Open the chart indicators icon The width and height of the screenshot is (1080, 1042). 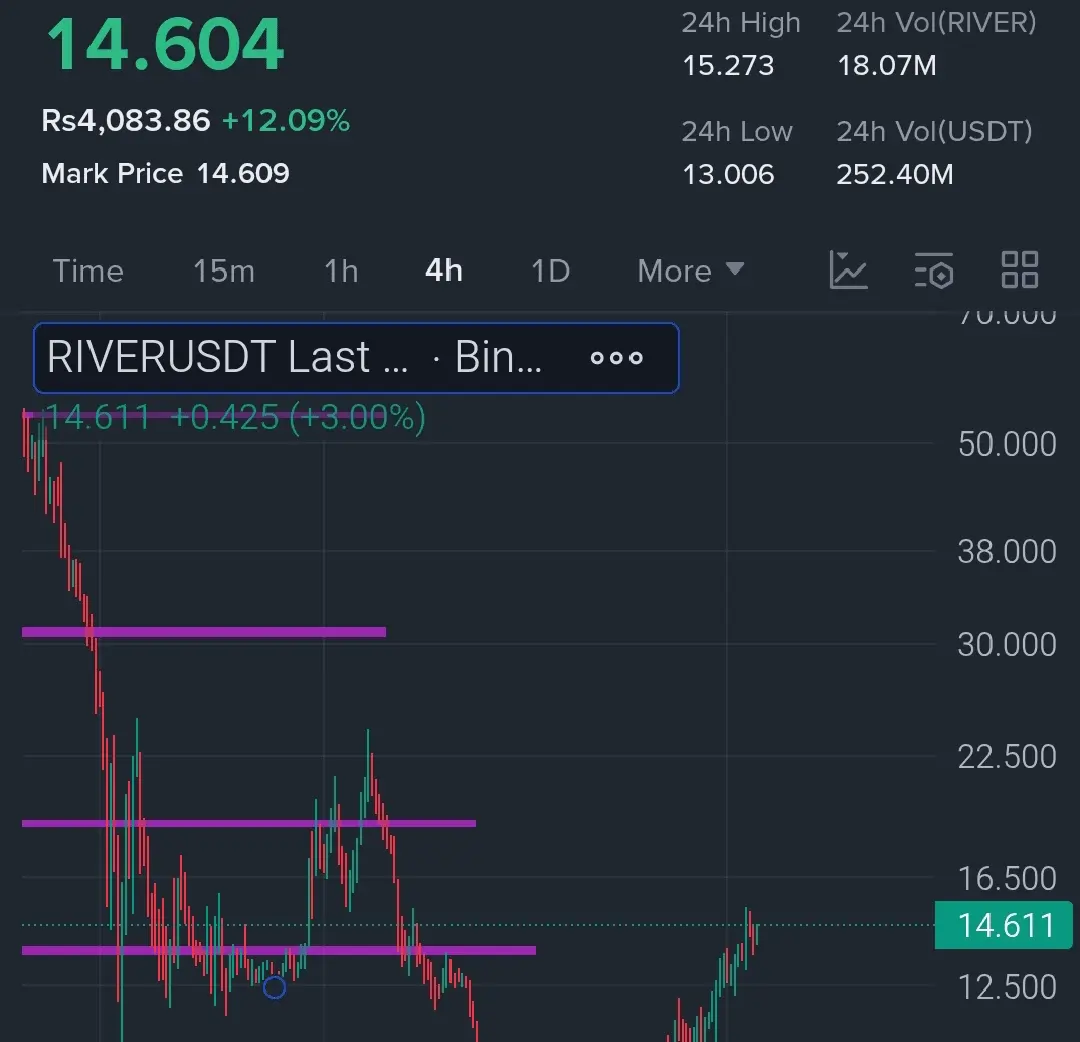pos(848,269)
